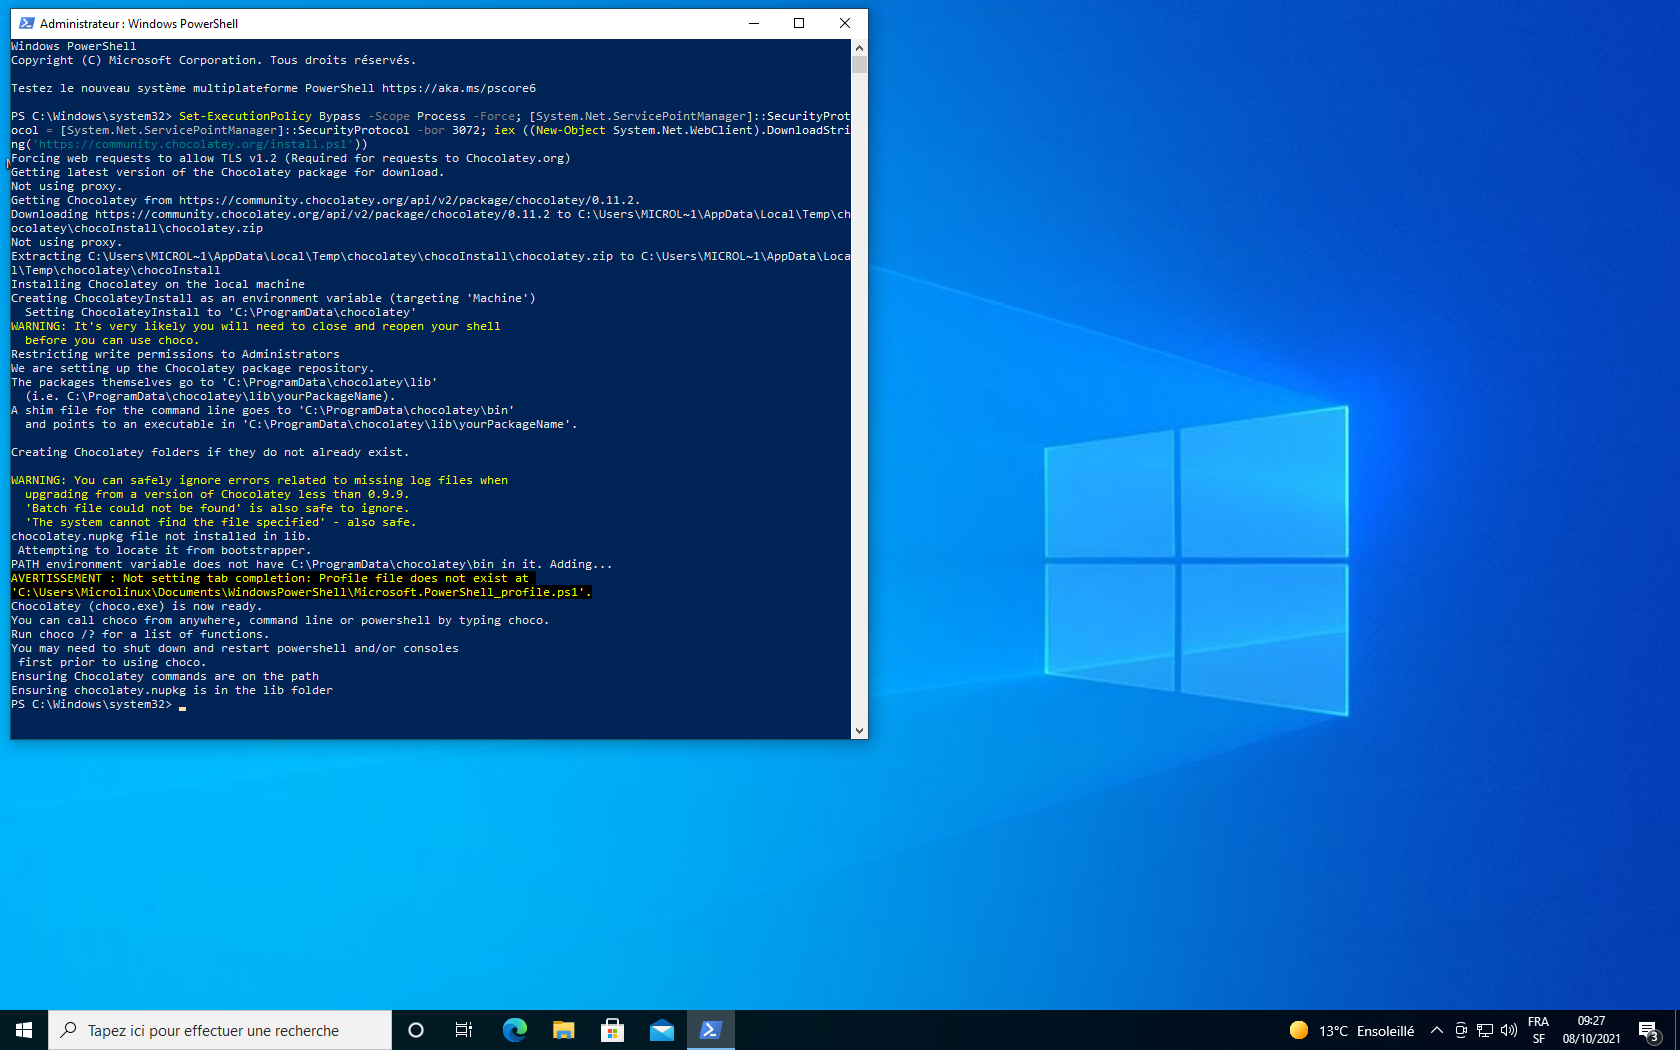This screenshot has height=1050, width=1680.
Task: Click the line "Ensuring chocolatey.nupkg is in the lib folder"
Action: click(x=172, y=691)
